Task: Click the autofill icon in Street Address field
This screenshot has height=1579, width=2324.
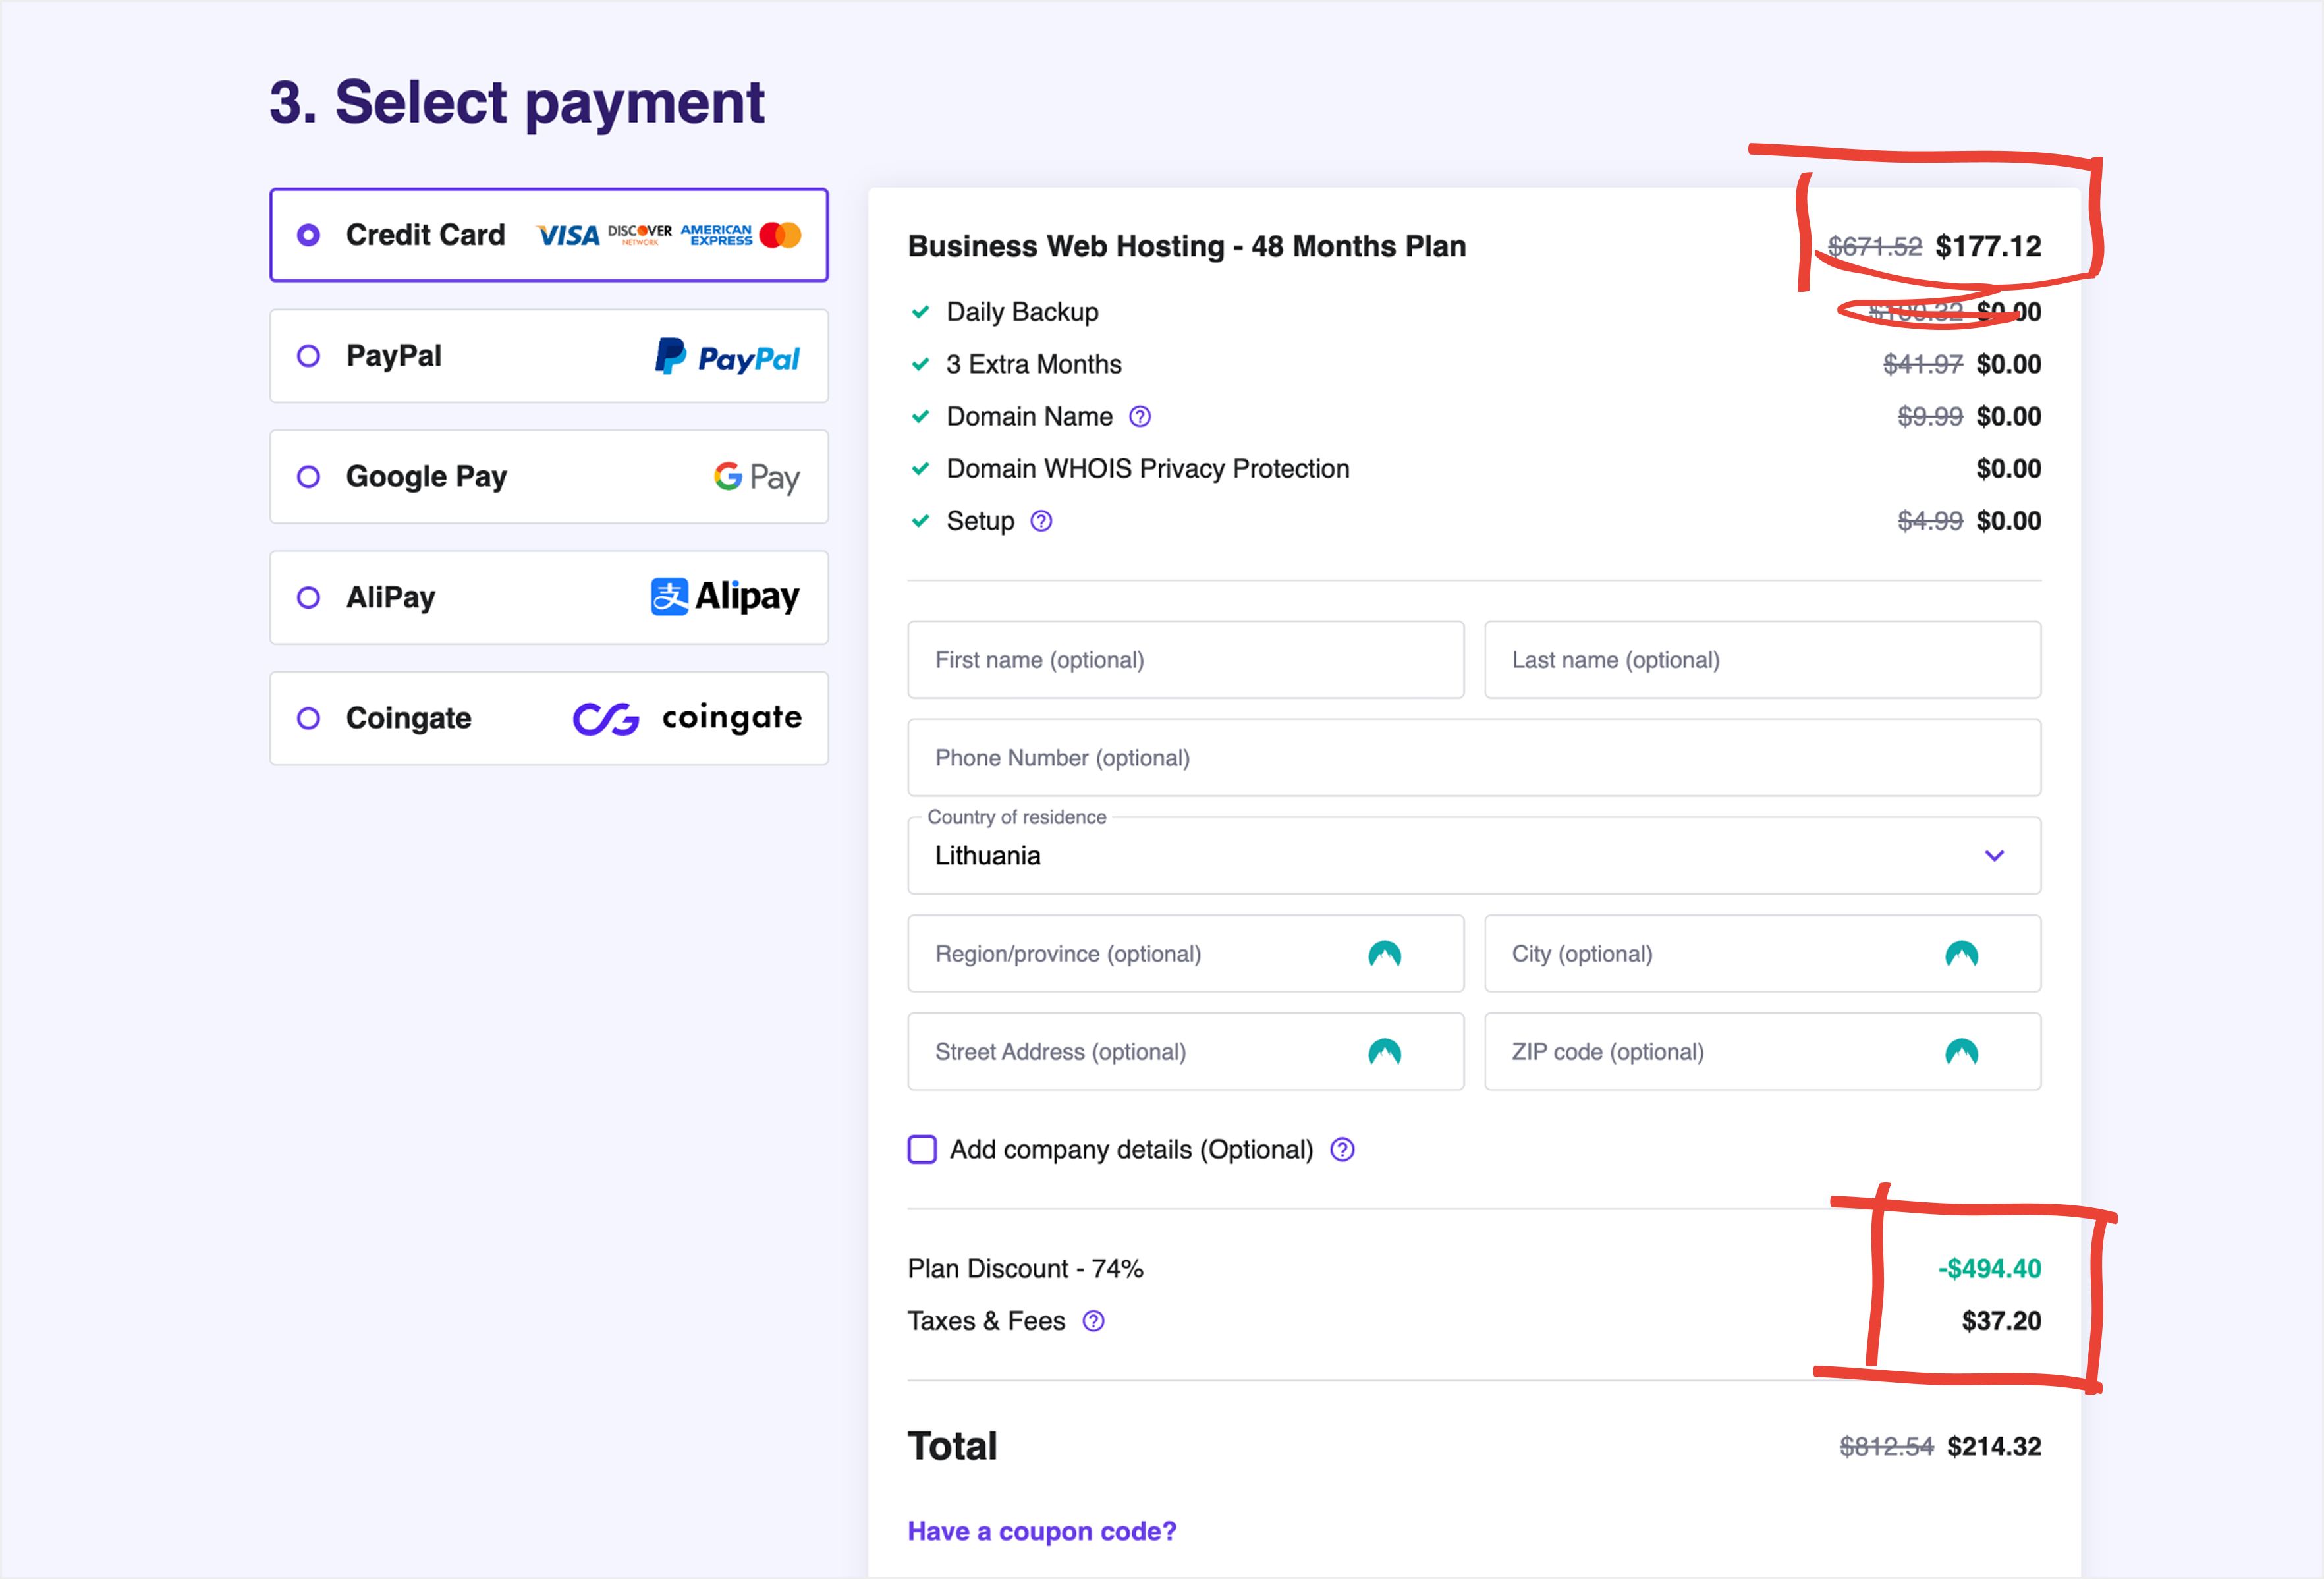Action: tap(1384, 1052)
